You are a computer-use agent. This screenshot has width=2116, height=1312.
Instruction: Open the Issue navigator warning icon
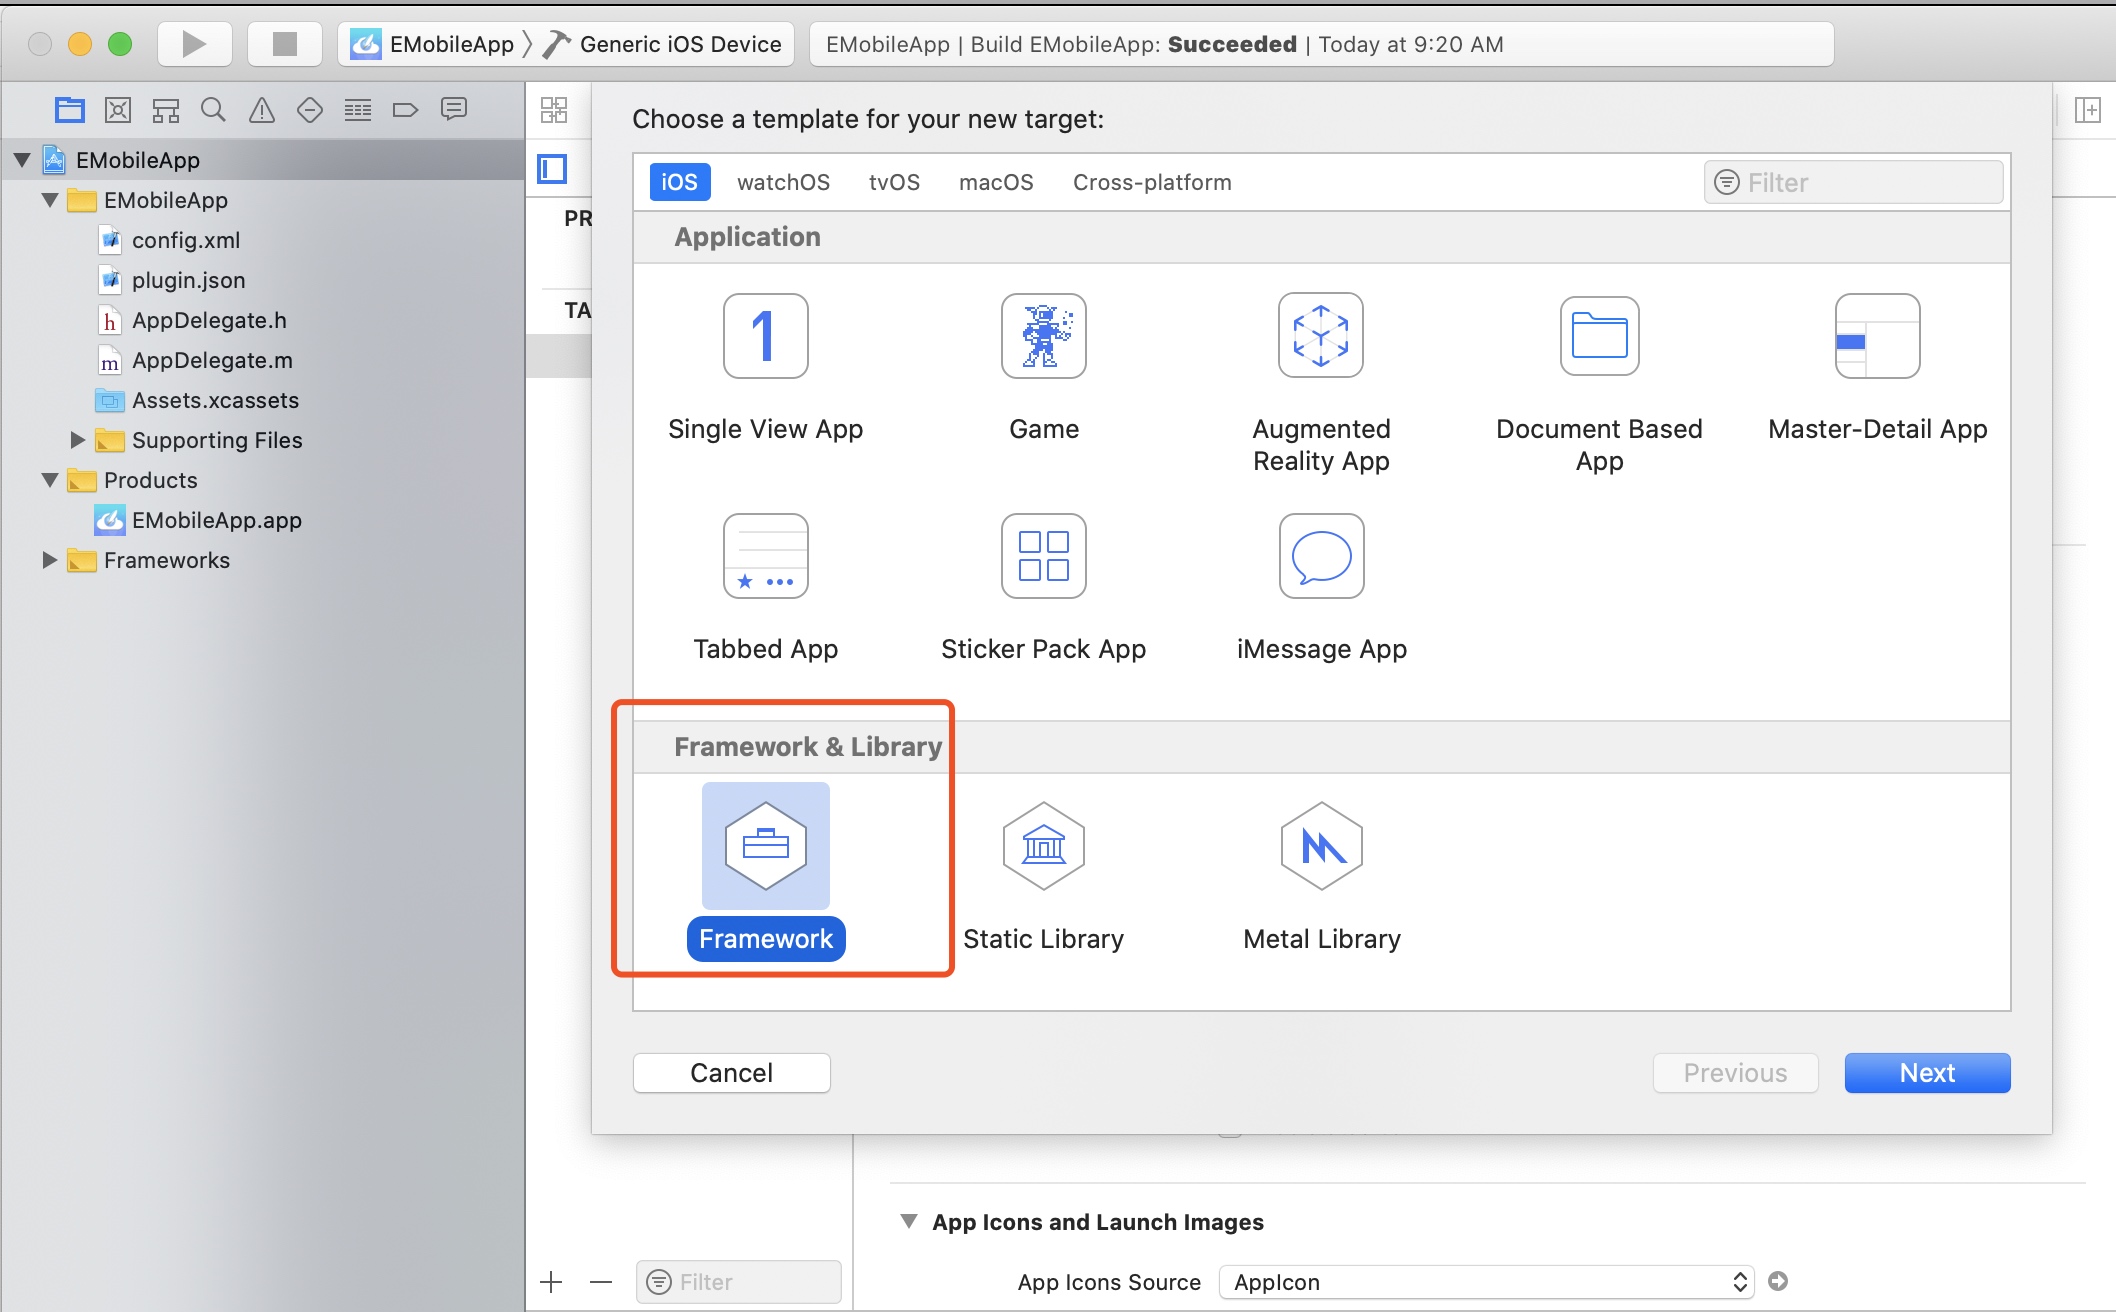[262, 110]
